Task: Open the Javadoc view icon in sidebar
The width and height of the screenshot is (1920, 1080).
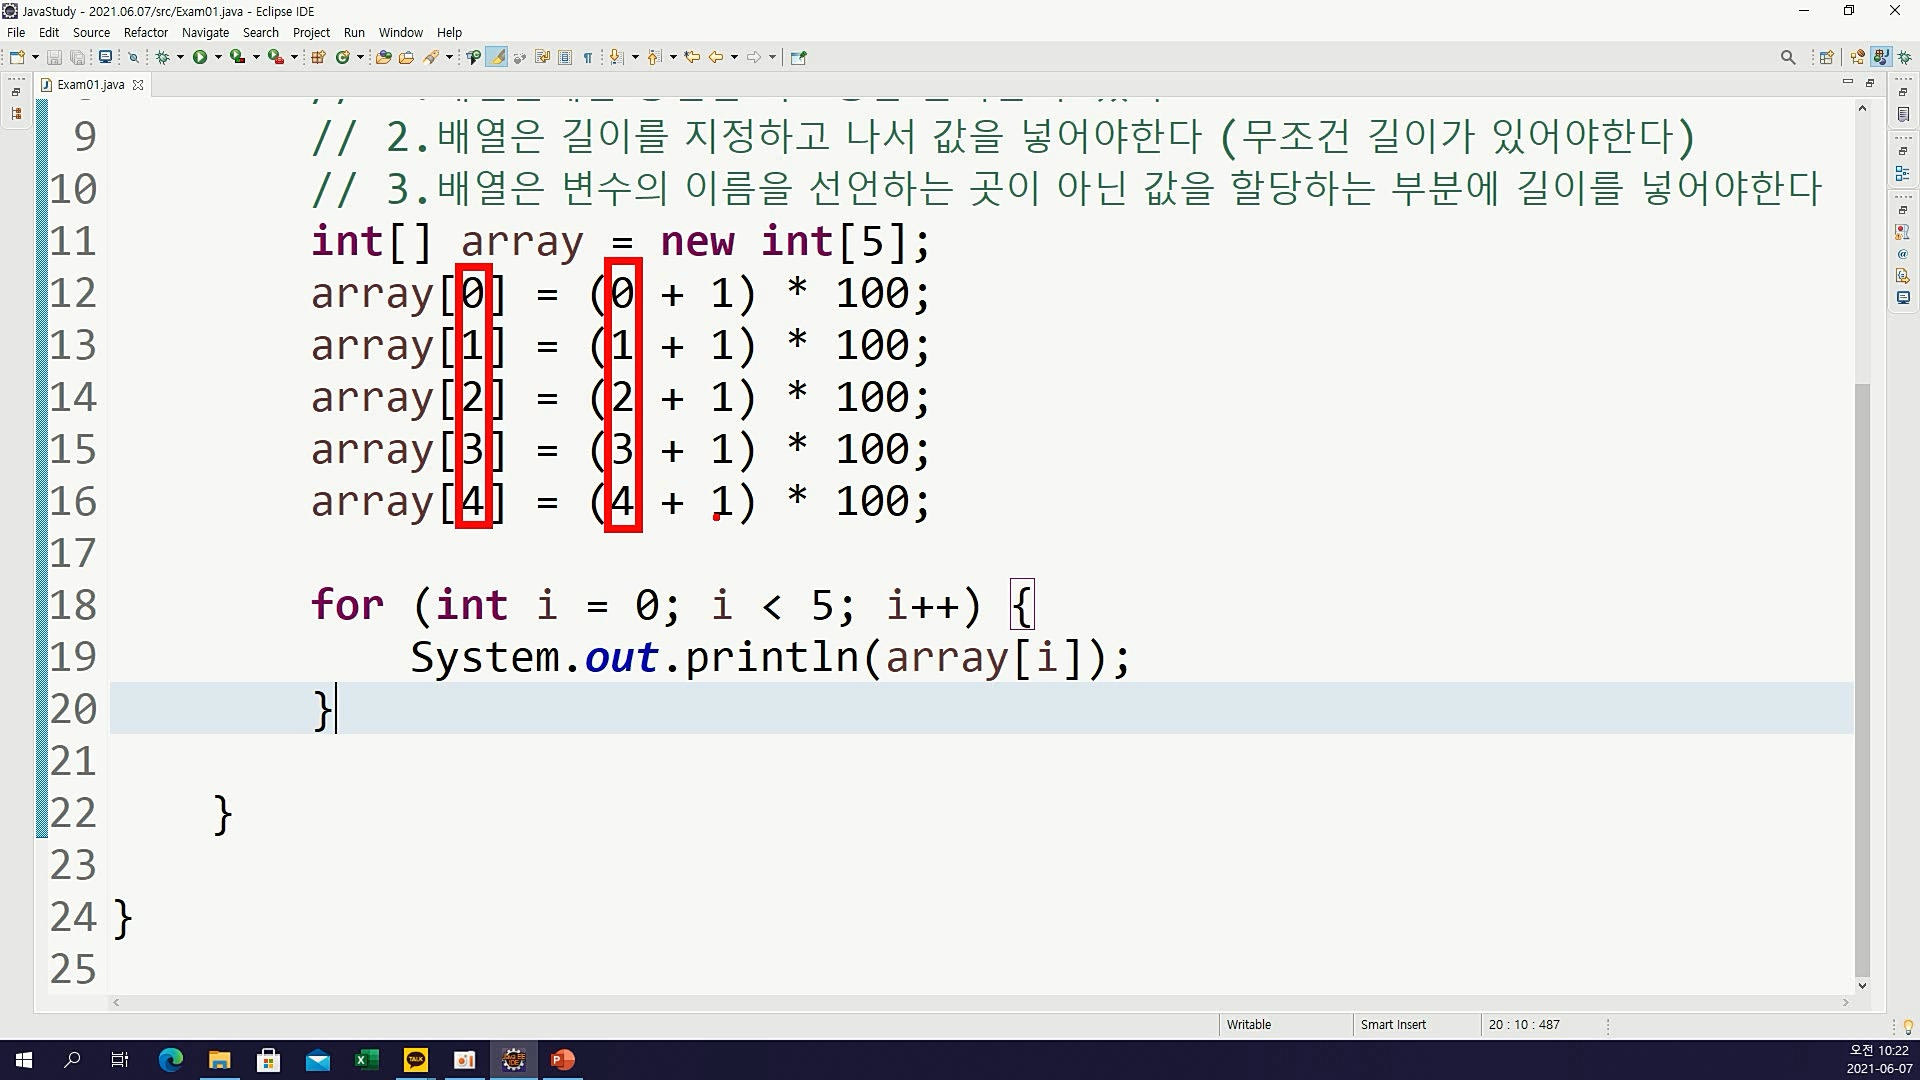Action: pos(1902,254)
